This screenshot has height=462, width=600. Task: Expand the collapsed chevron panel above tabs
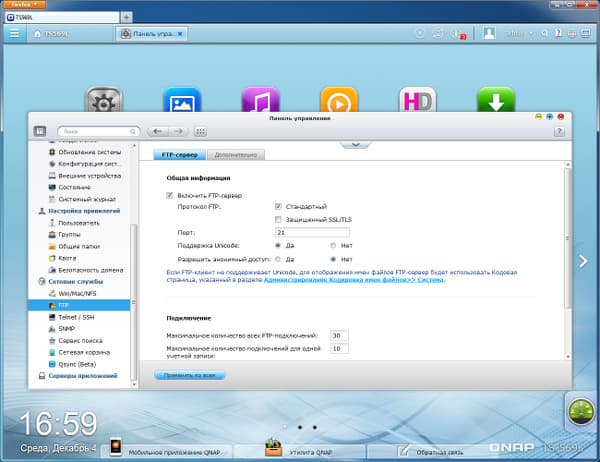click(355, 144)
